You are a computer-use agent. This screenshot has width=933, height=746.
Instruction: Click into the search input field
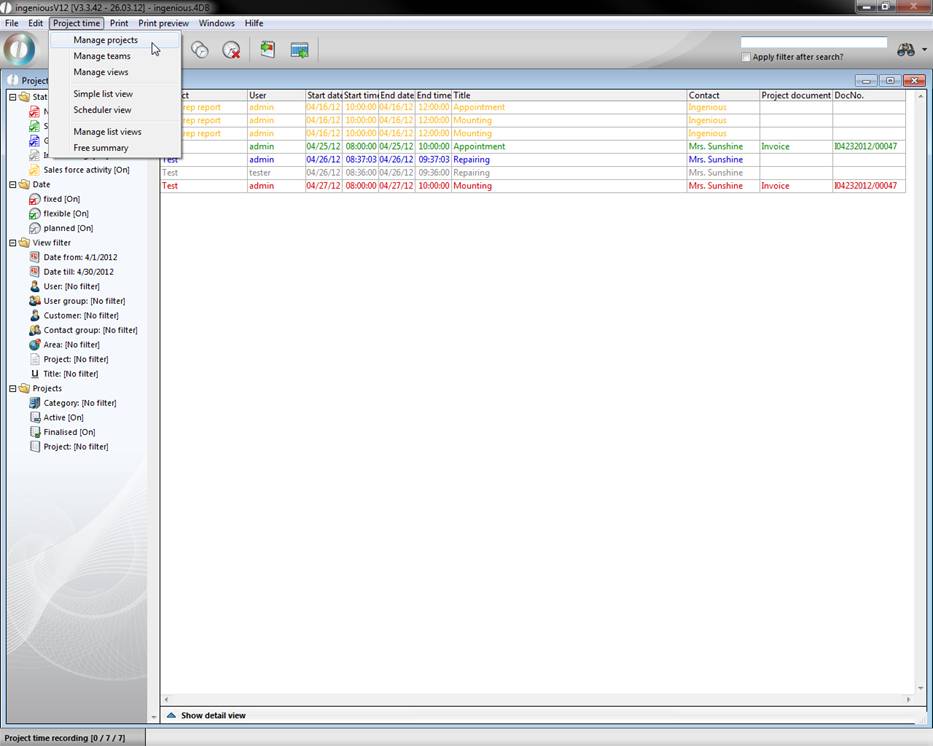tap(813, 43)
